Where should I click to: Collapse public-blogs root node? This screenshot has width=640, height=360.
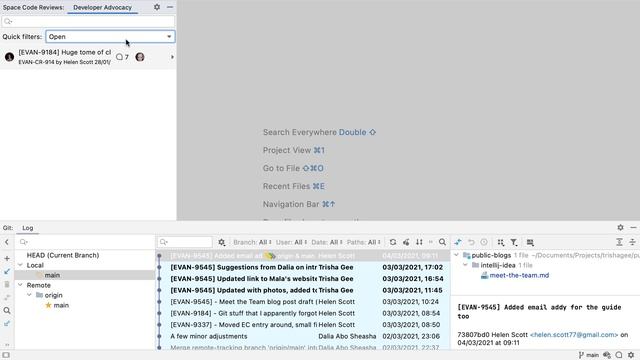point(456,255)
